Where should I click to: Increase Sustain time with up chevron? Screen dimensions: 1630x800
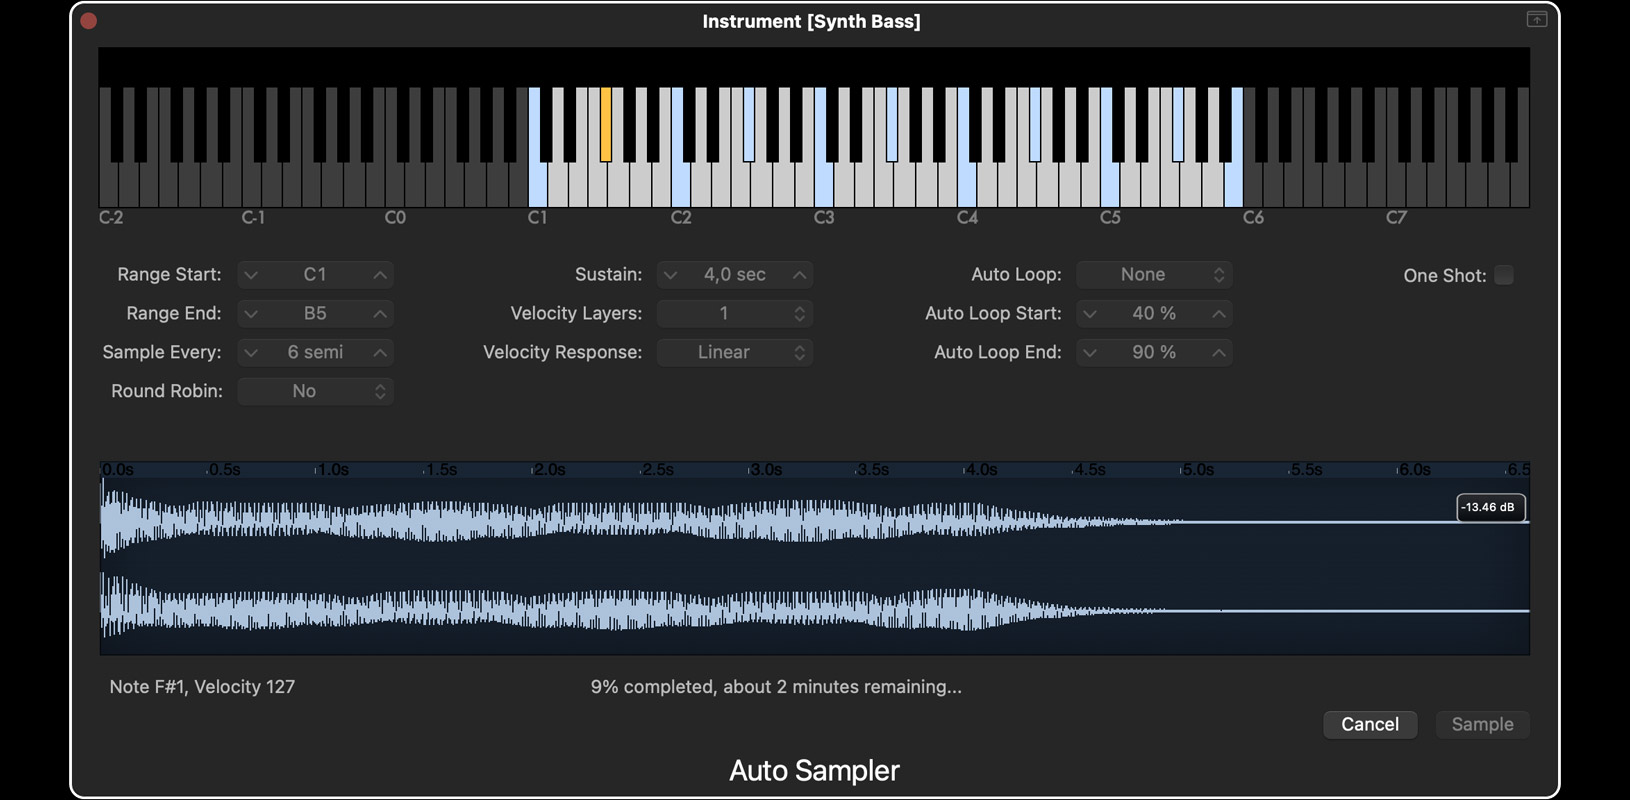pos(800,275)
